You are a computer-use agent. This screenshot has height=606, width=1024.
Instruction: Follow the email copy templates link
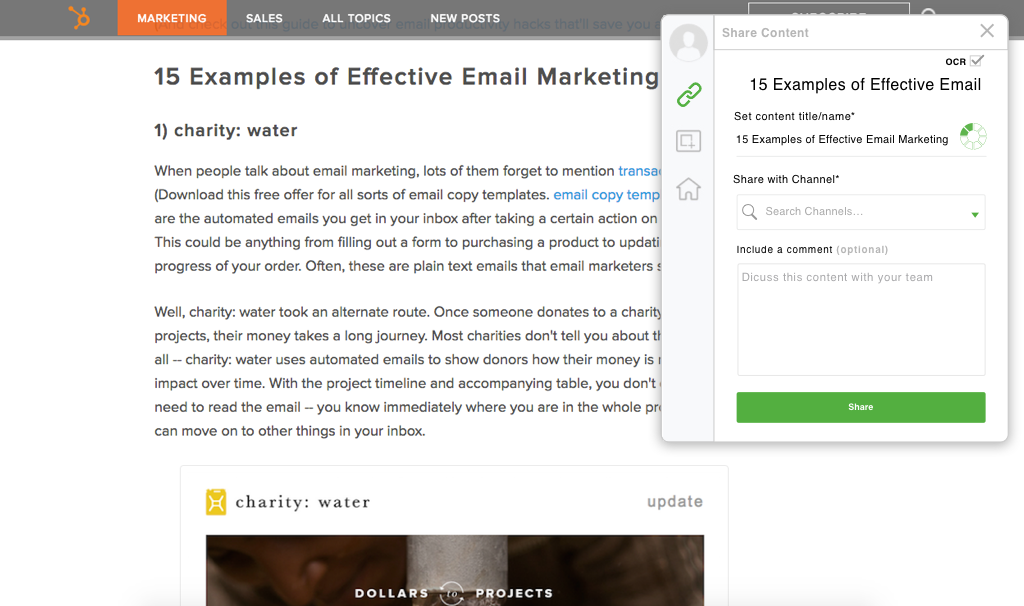(x=606, y=195)
